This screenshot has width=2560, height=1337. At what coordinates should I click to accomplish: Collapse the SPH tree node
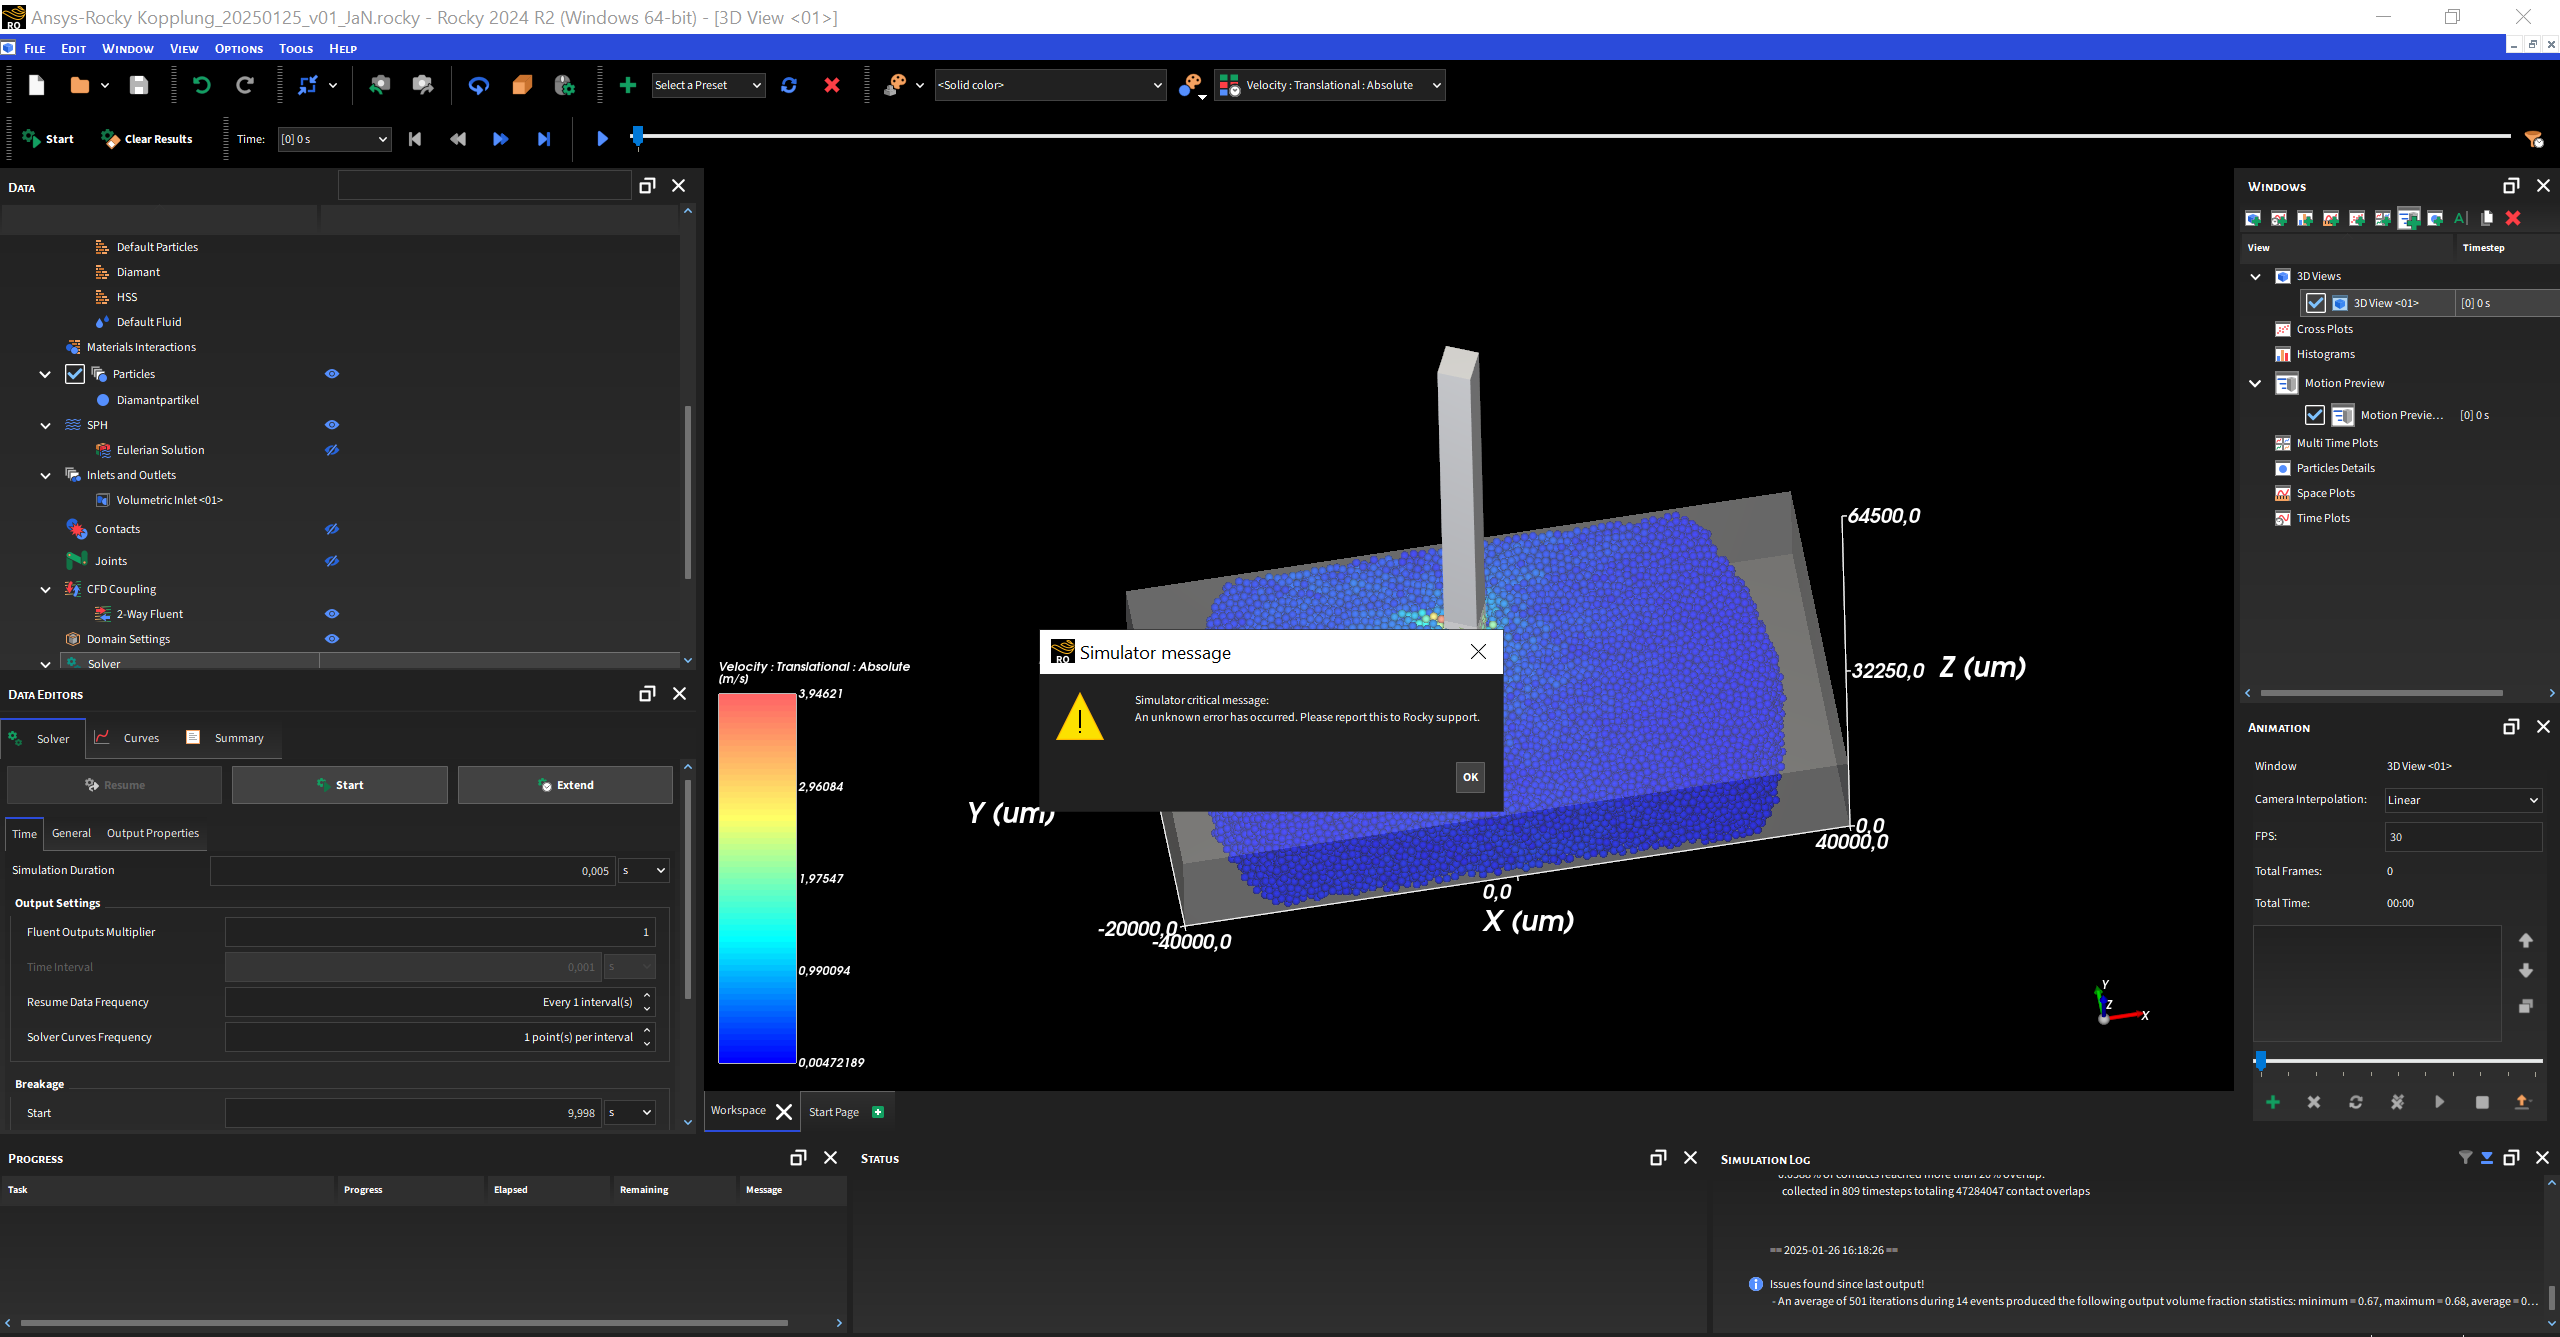pyautogui.click(x=45, y=425)
